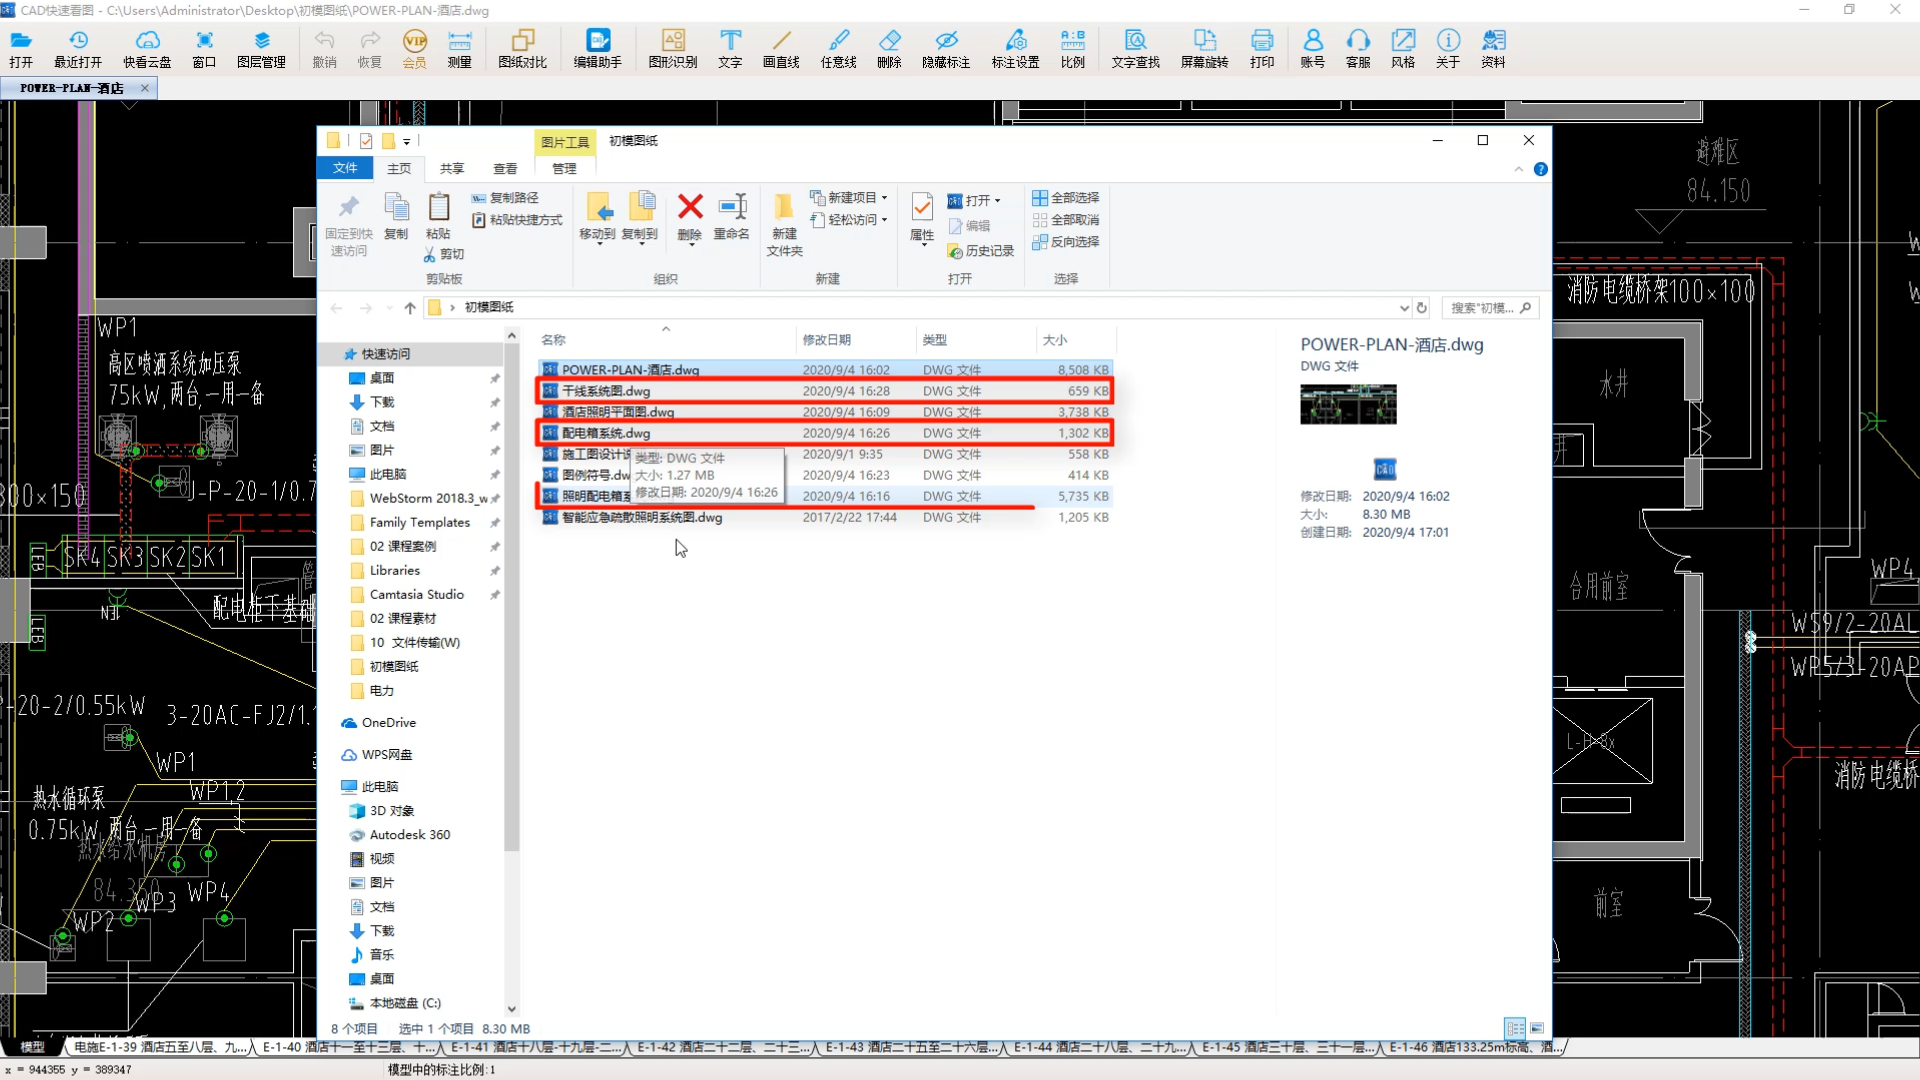1920x1080 pixels.
Task: Select the 画直线 draw line tool
Action: [x=781, y=48]
